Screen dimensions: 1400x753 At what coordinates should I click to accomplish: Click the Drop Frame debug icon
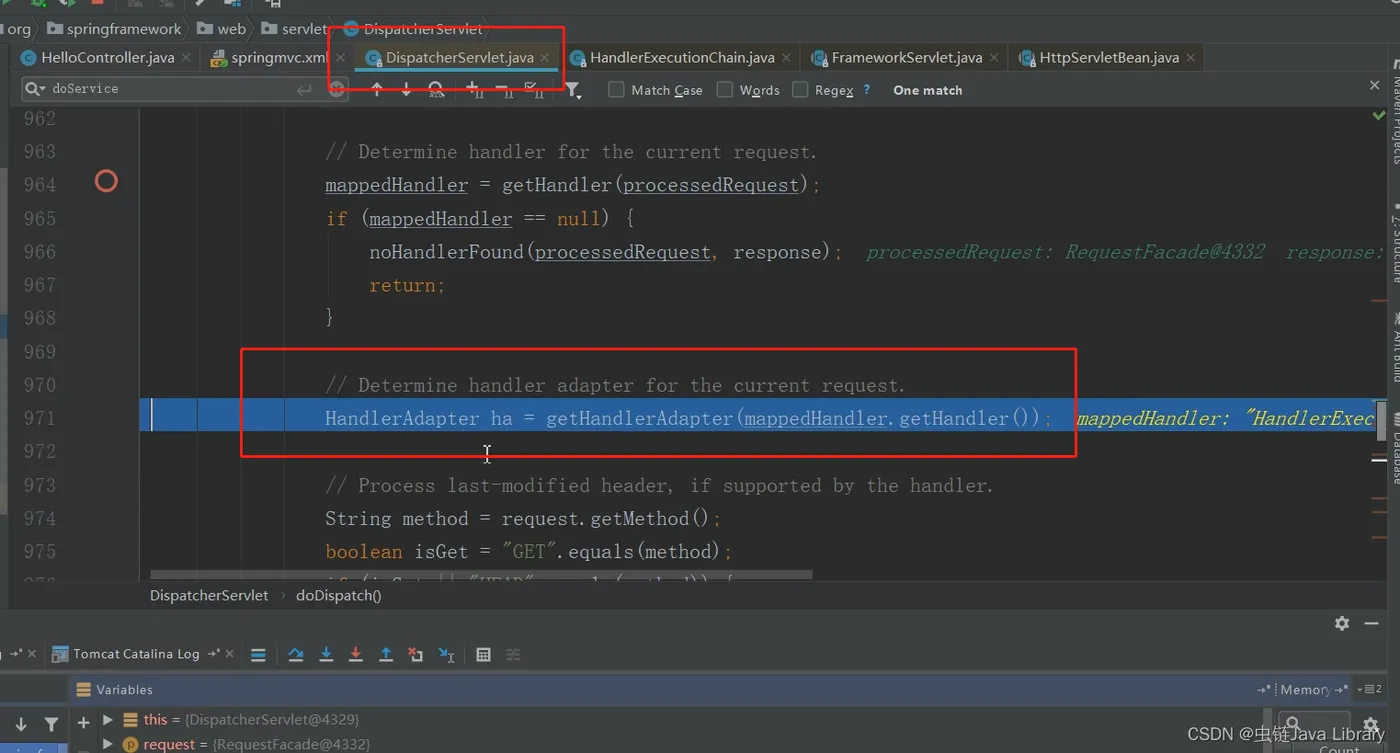click(x=416, y=655)
